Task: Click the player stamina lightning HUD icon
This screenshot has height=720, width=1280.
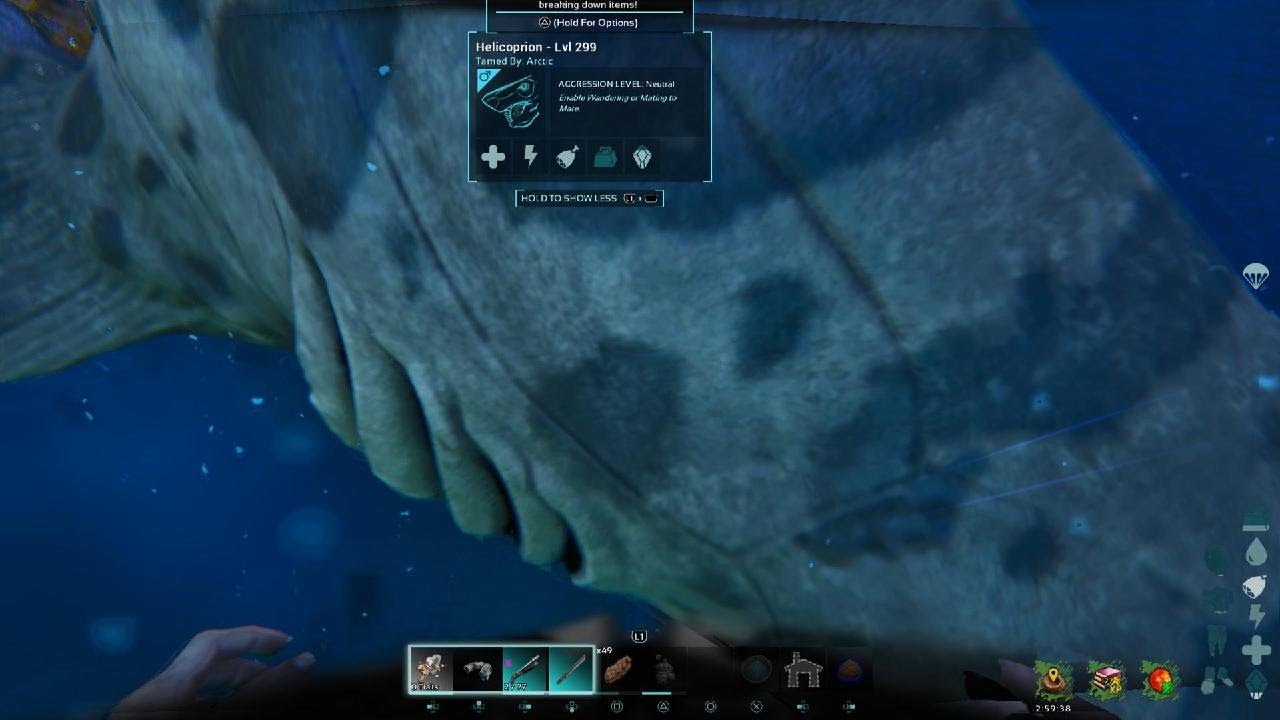Action: (x=1257, y=617)
